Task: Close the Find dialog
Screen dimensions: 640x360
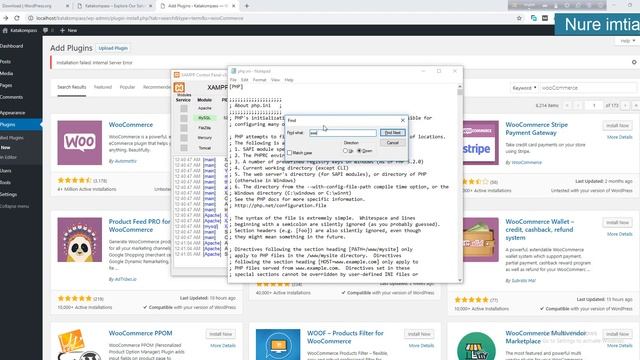Action: pos(402,120)
